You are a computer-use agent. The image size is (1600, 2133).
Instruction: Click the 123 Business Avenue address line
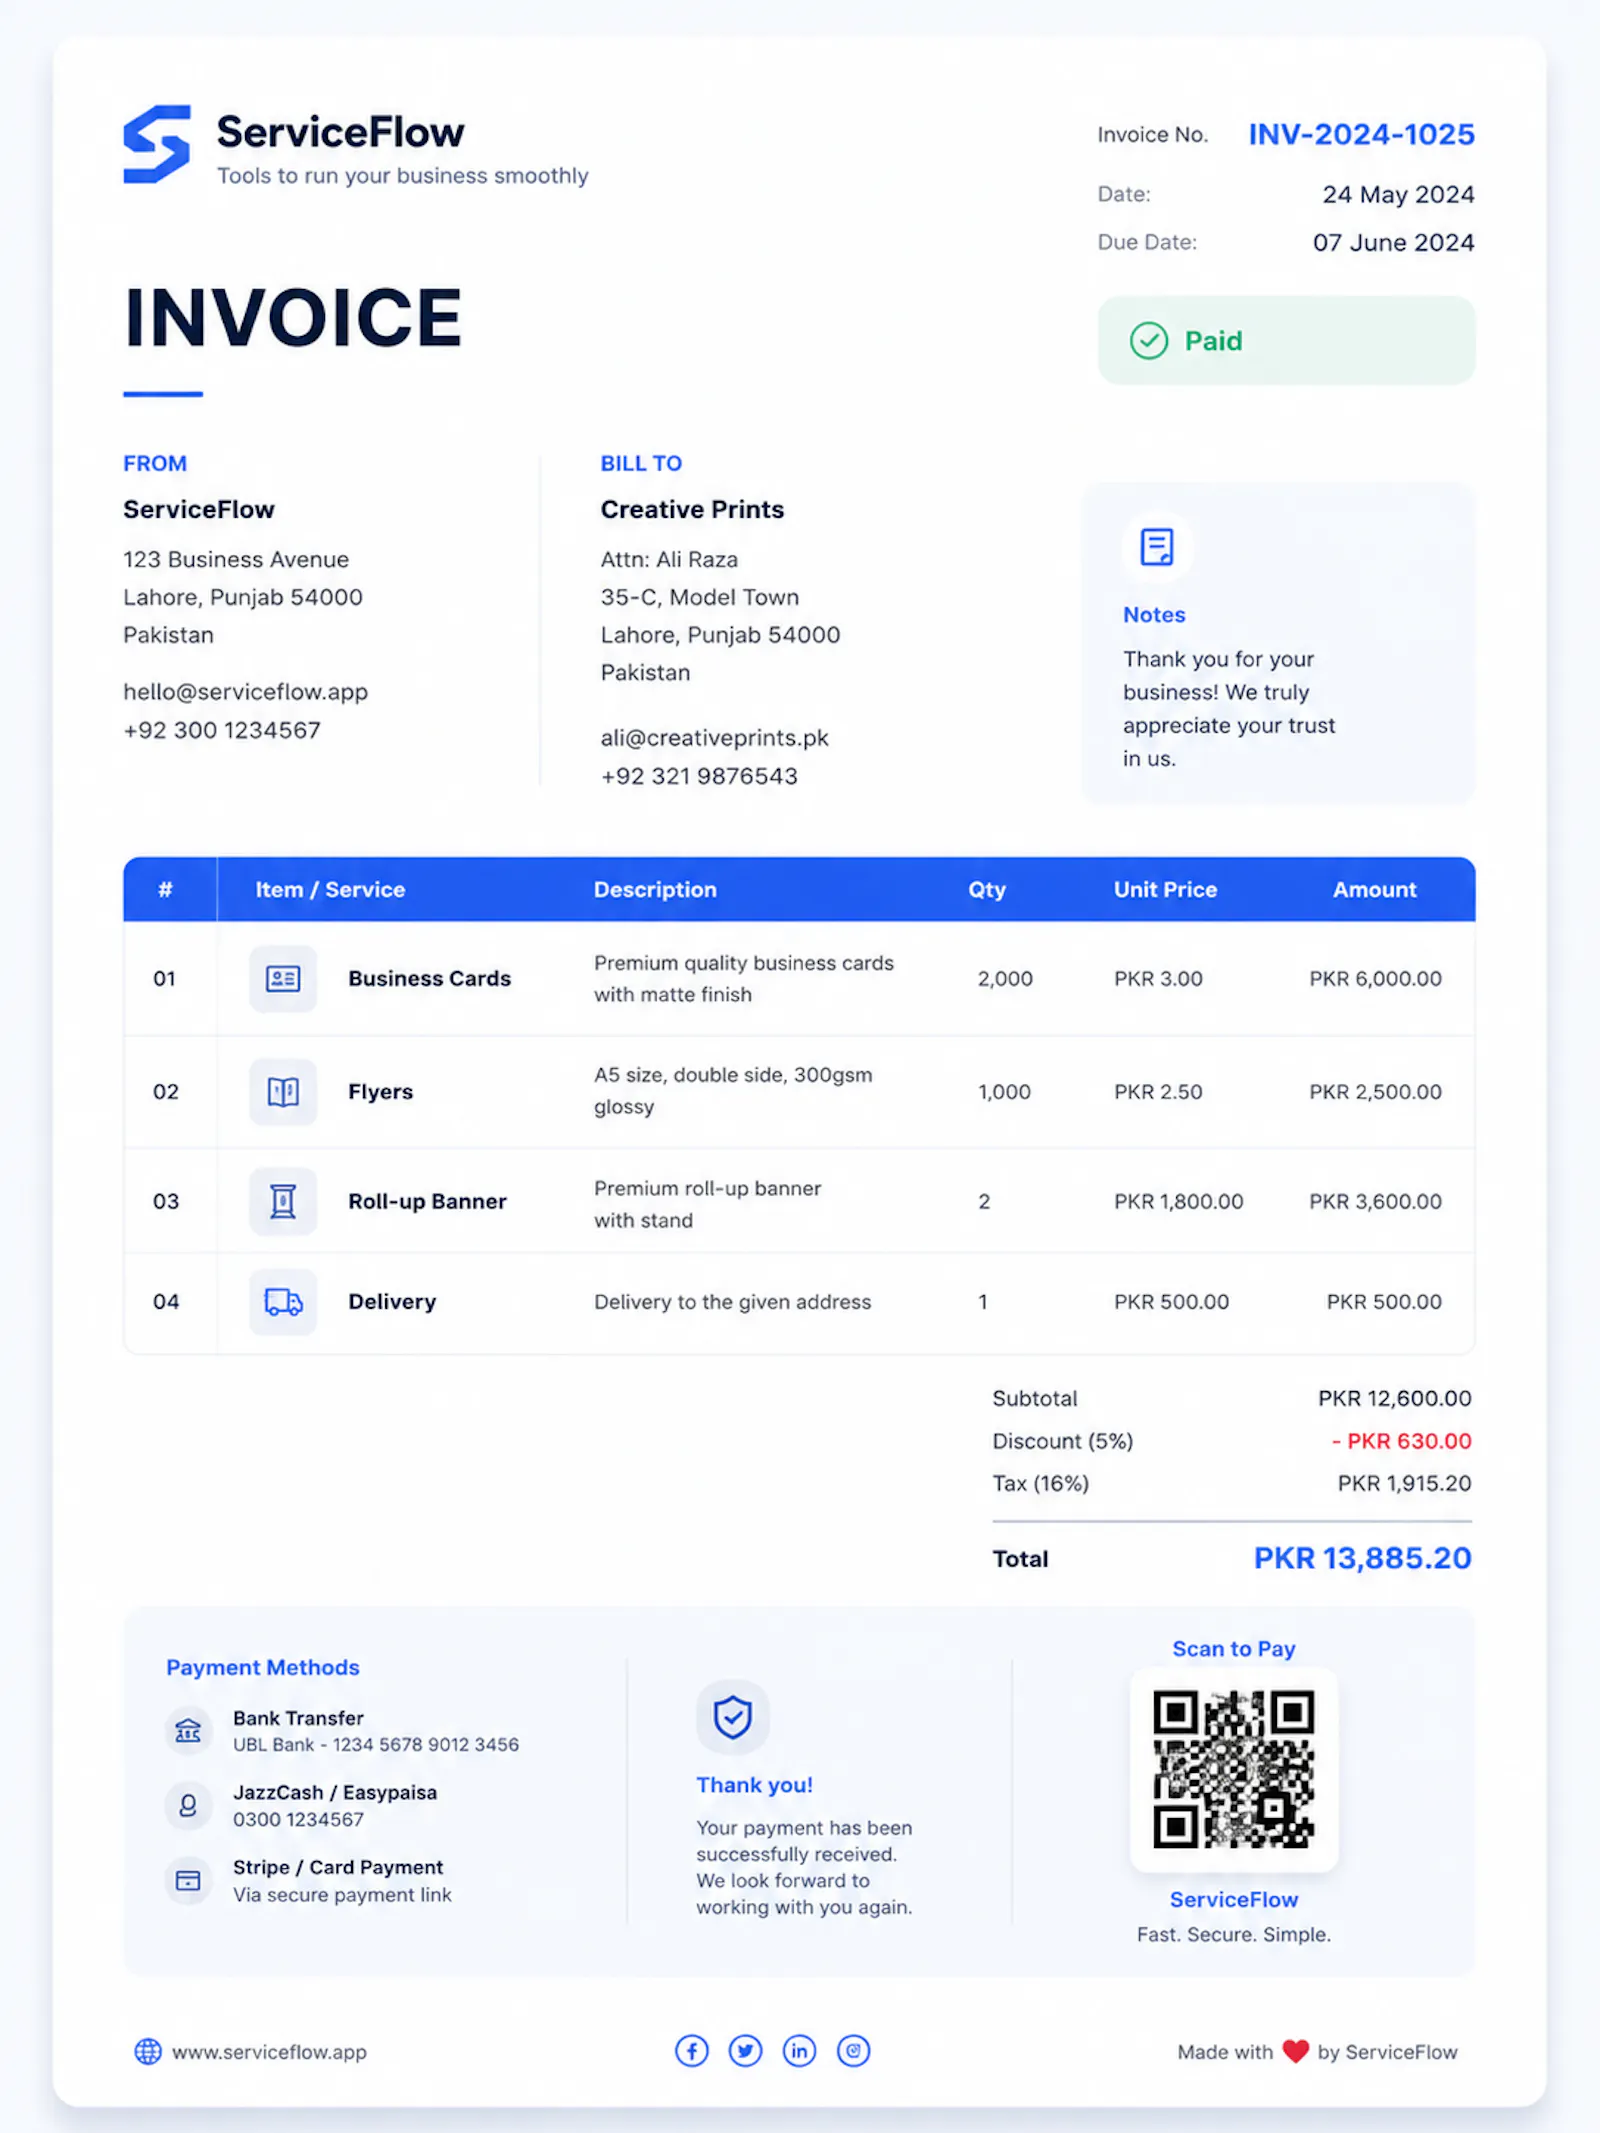tap(236, 559)
